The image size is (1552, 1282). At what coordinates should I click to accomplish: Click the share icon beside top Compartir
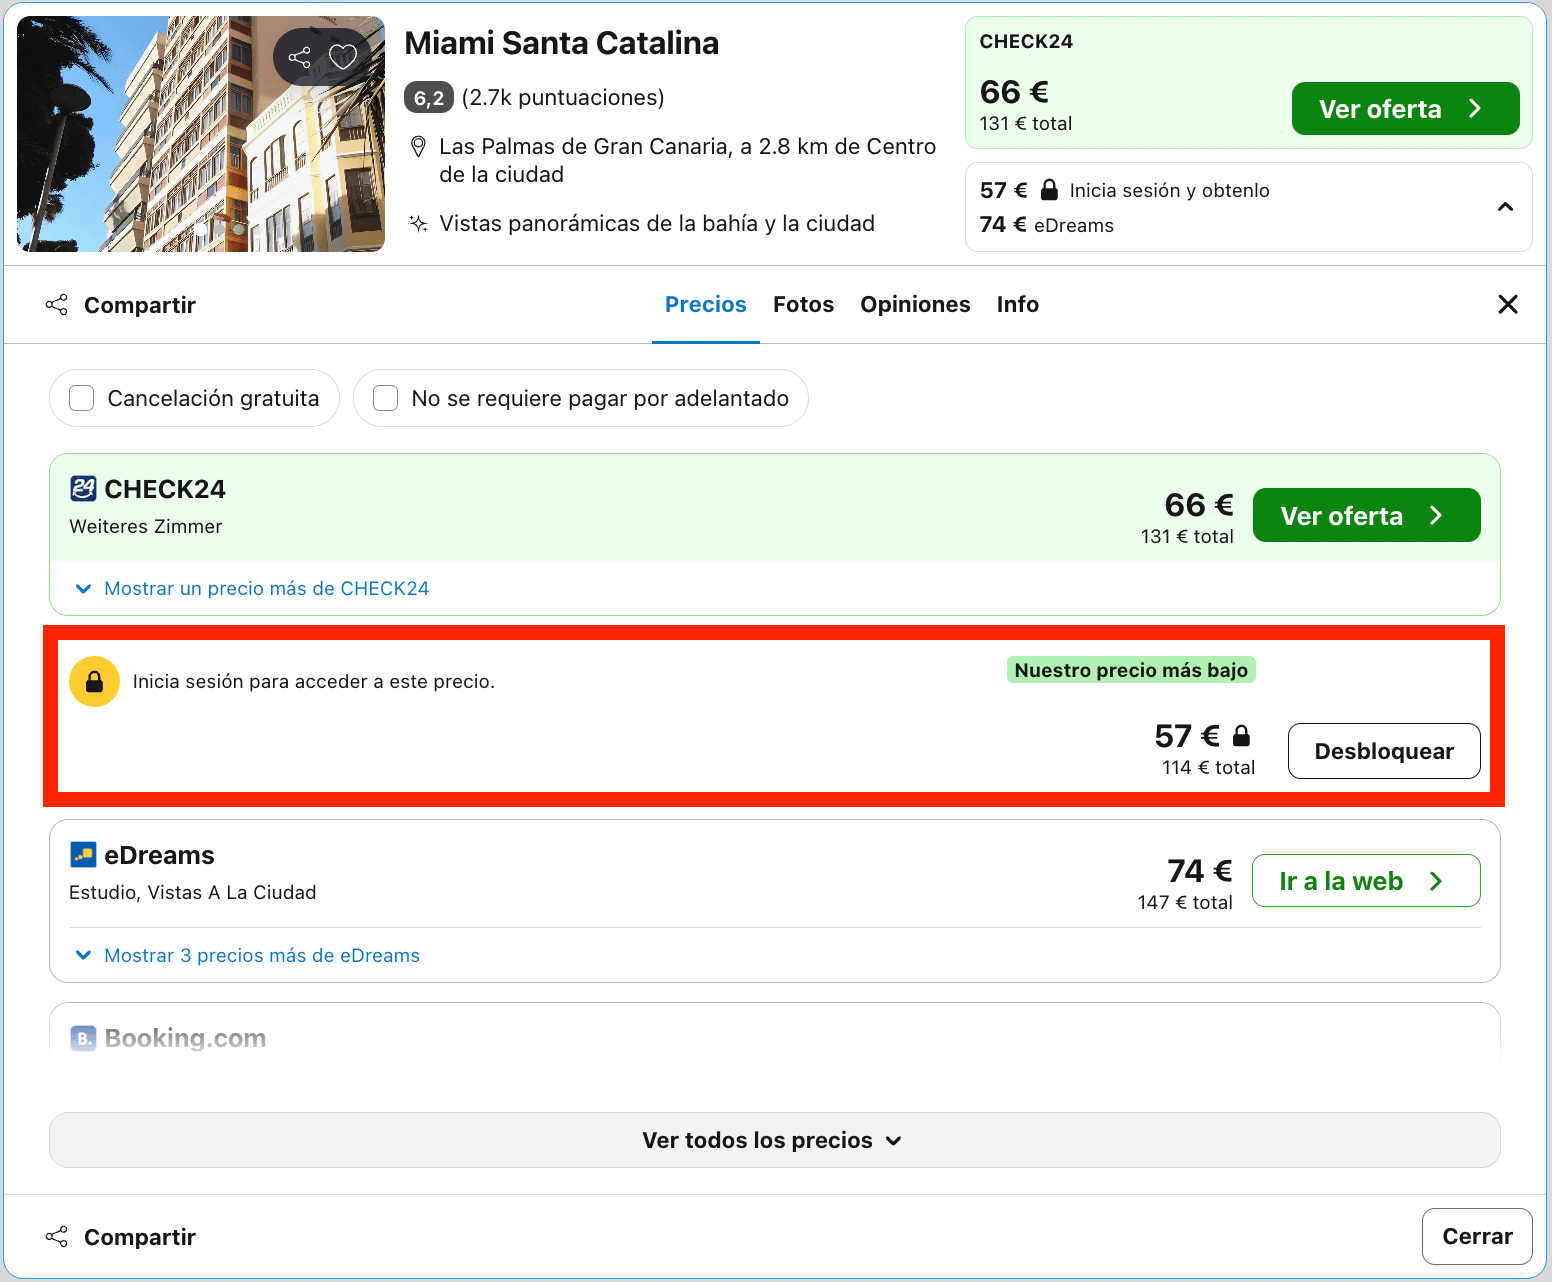click(x=57, y=305)
